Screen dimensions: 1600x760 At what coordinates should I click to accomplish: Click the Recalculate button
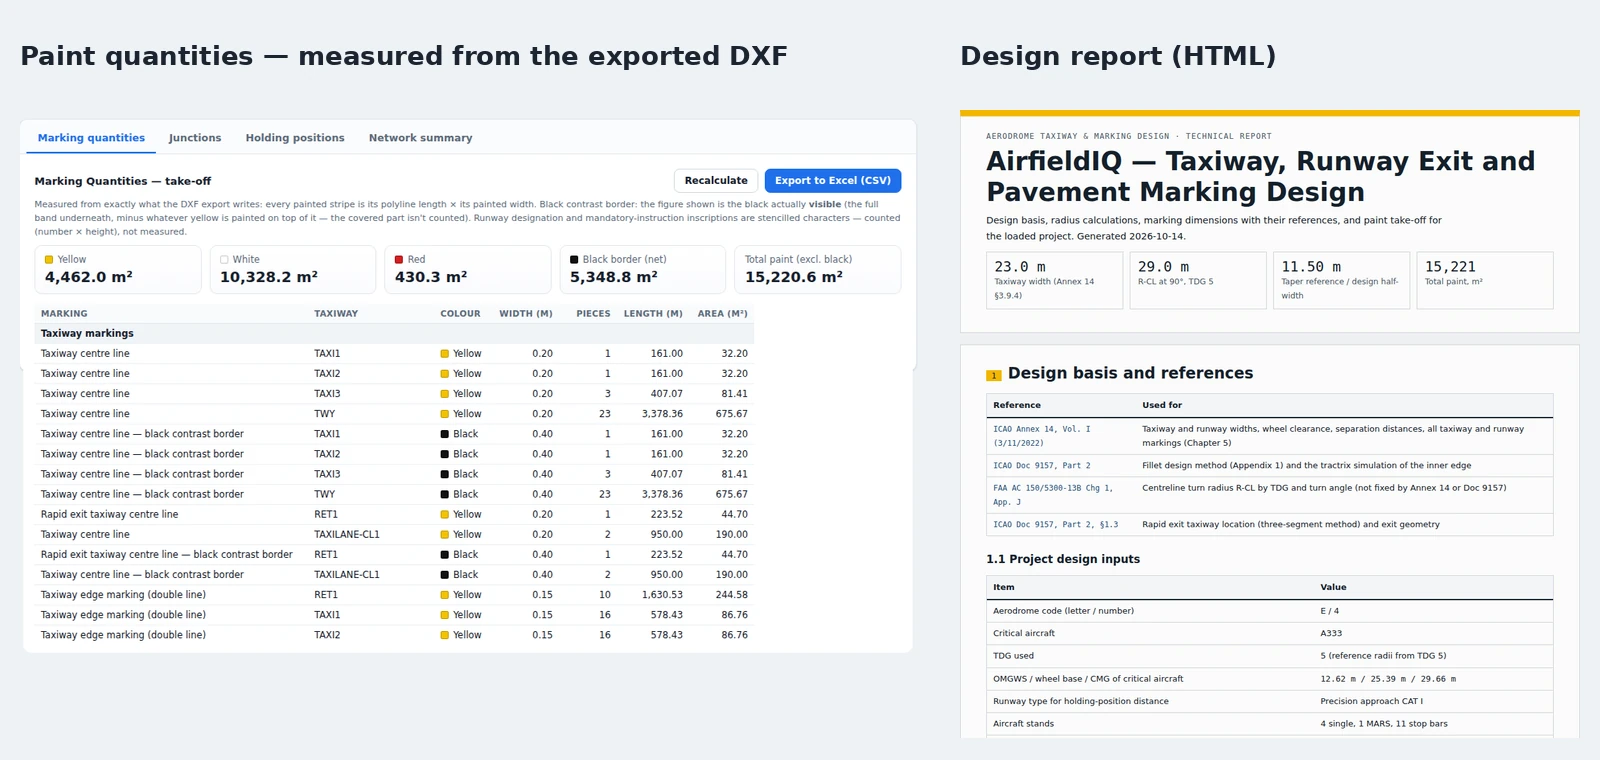[716, 181]
